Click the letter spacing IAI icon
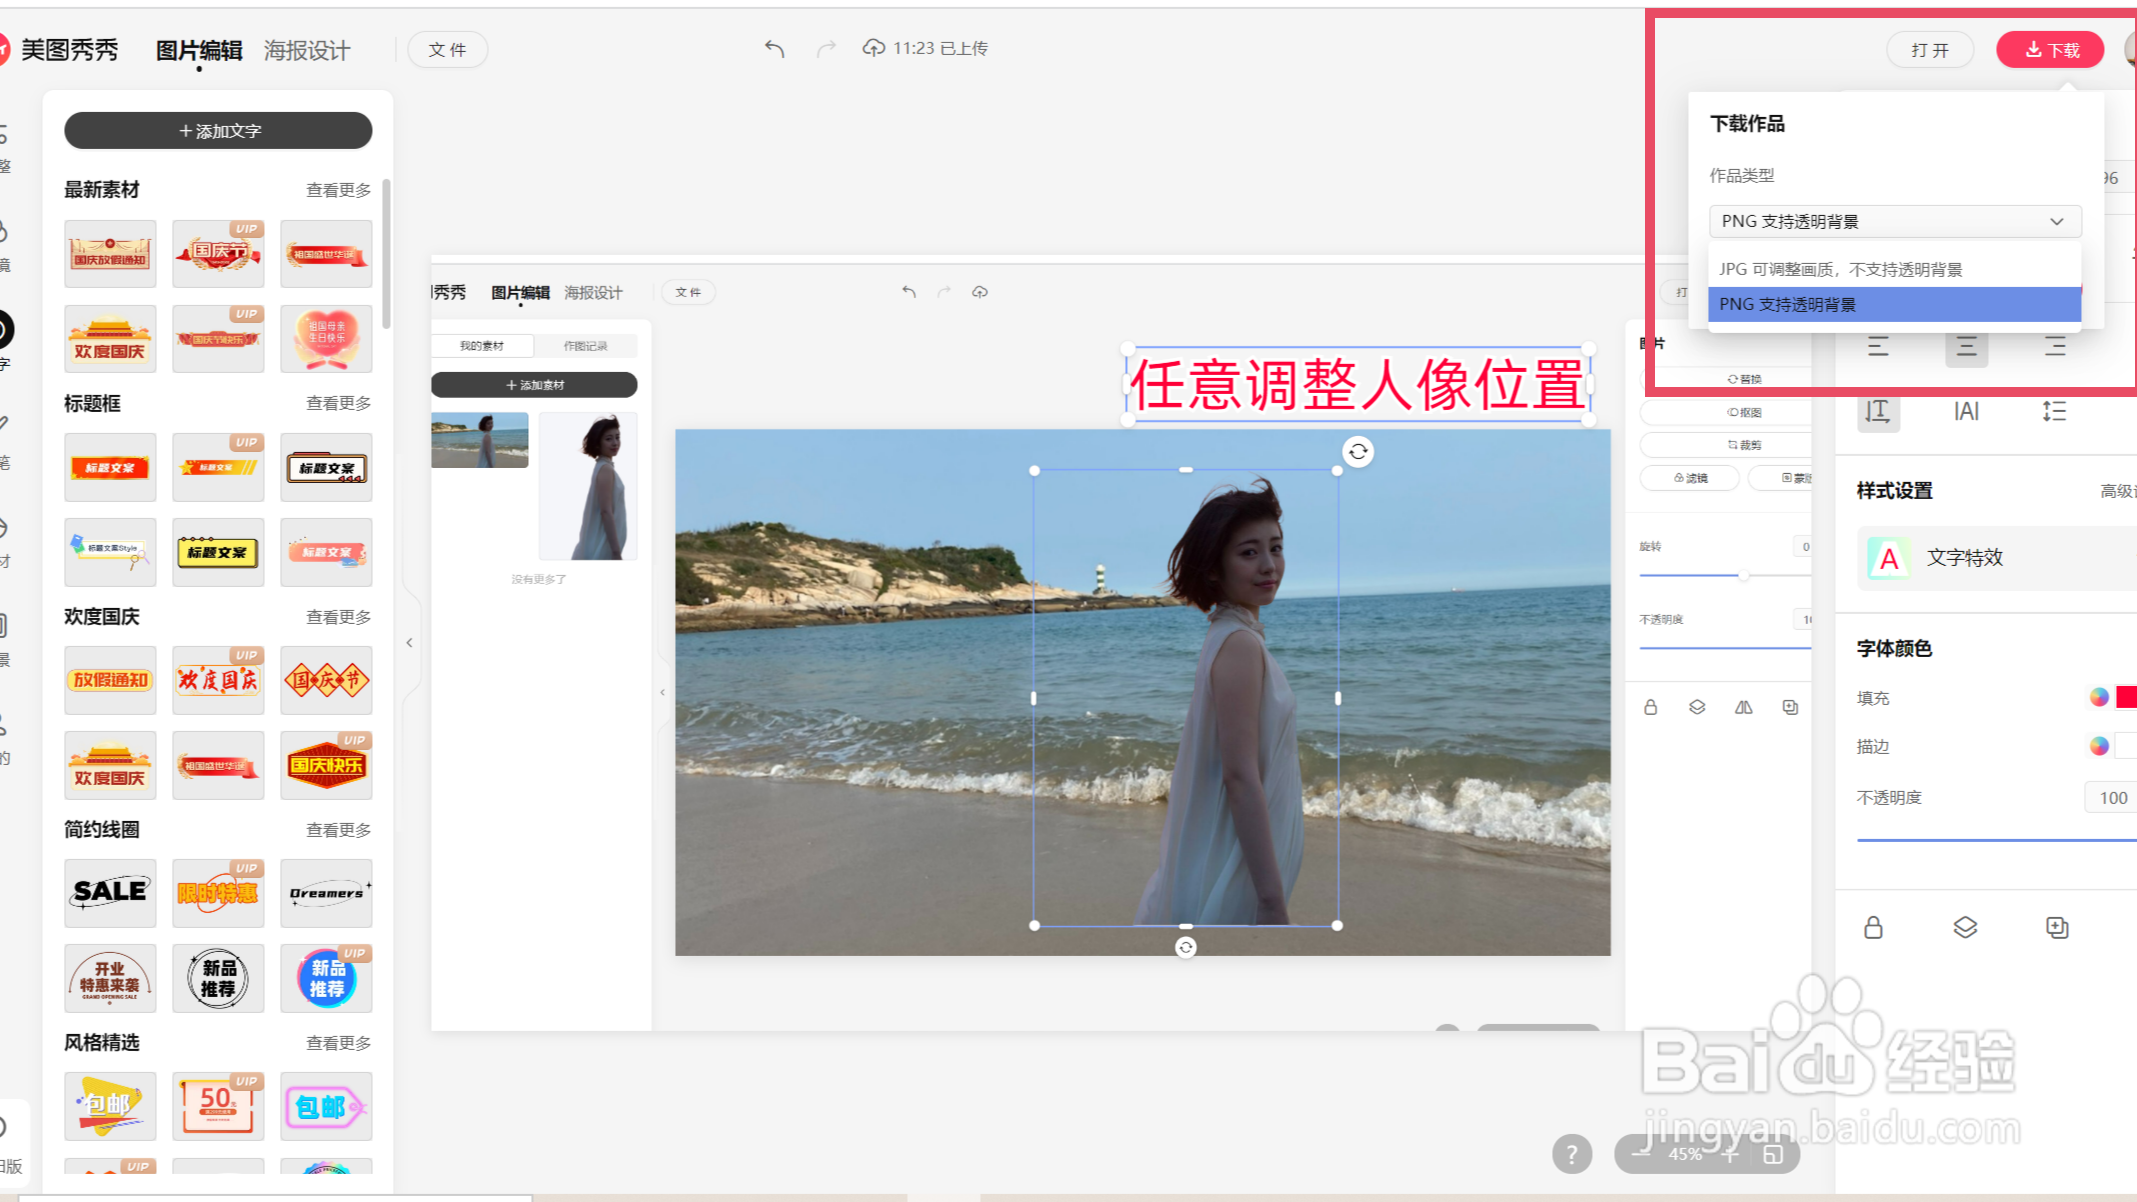The height and width of the screenshot is (1202, 2137). (x=1966, y=411)
